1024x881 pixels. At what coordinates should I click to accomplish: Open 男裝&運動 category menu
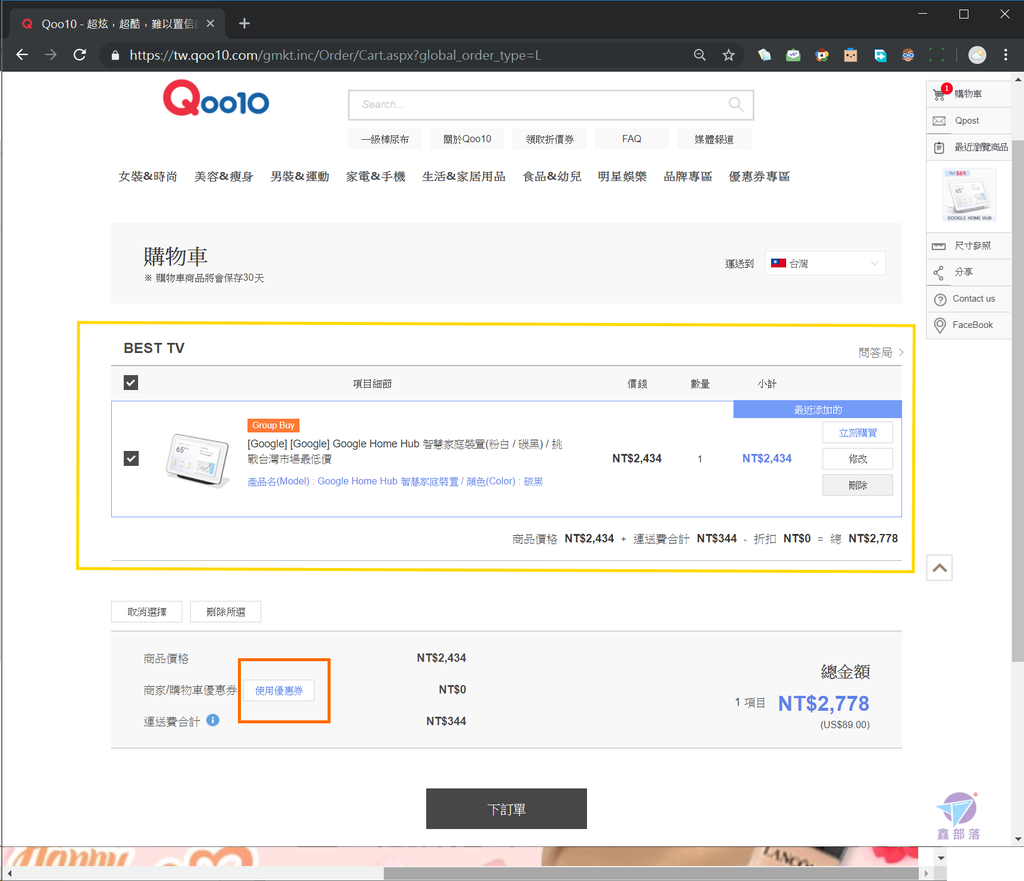pyautogui.click(x=300, y=176)
